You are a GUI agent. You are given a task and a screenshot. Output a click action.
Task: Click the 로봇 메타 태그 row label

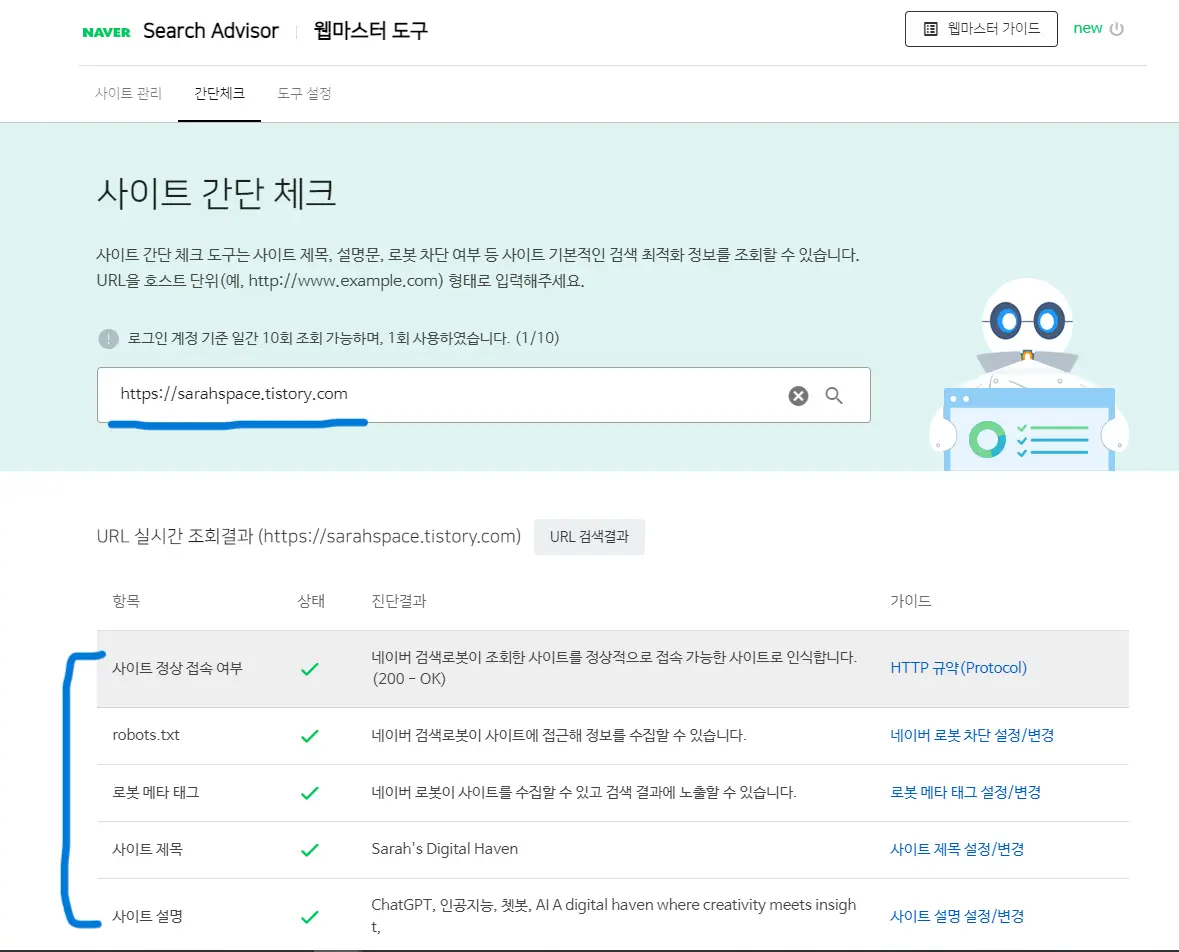pos(156,792)
